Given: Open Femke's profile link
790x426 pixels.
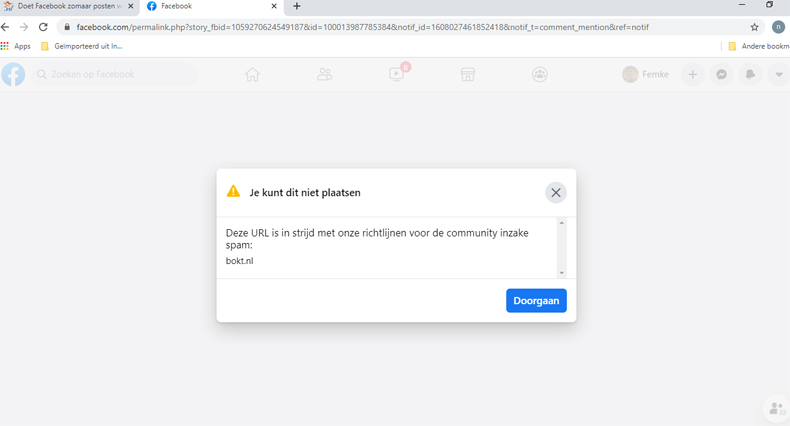Looking at the screenshot, I should [x=645, y=75].
